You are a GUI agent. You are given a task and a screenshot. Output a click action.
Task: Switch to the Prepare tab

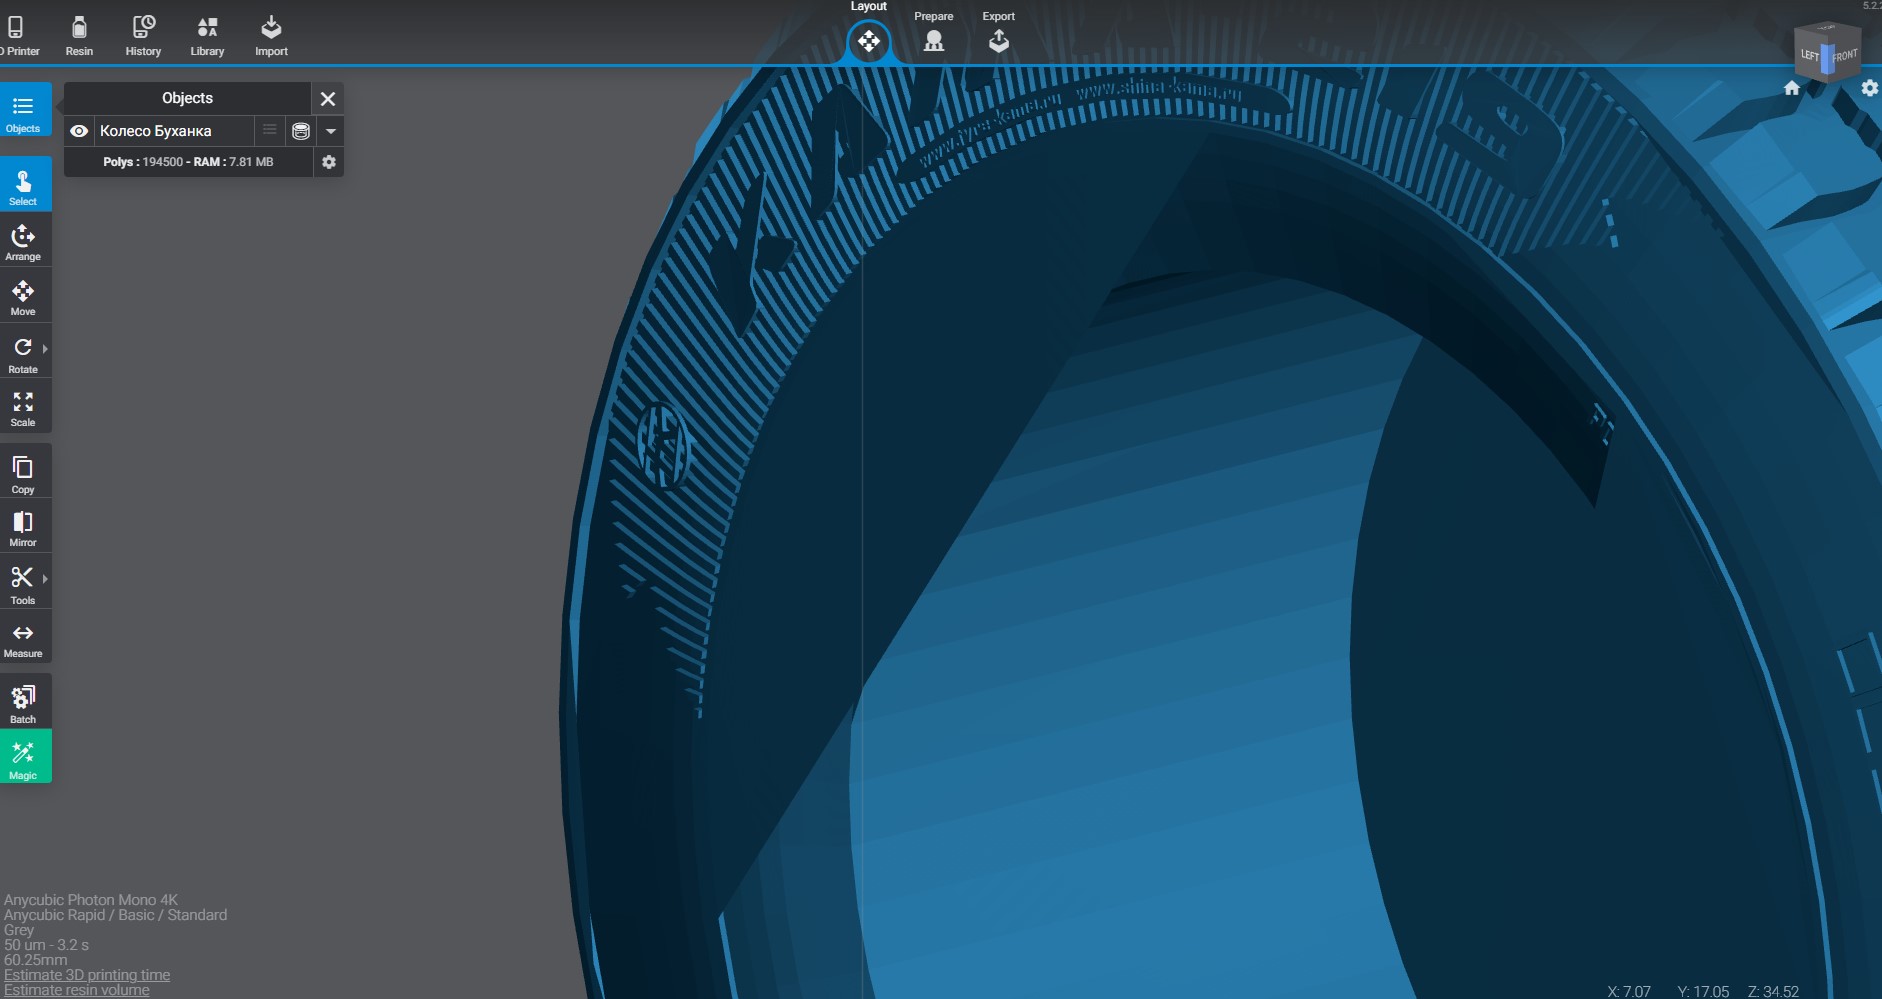[933, 34]
